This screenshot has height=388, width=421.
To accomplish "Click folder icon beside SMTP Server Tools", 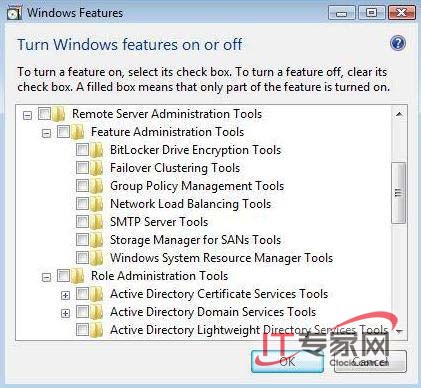I will click(x=97, y=222).
